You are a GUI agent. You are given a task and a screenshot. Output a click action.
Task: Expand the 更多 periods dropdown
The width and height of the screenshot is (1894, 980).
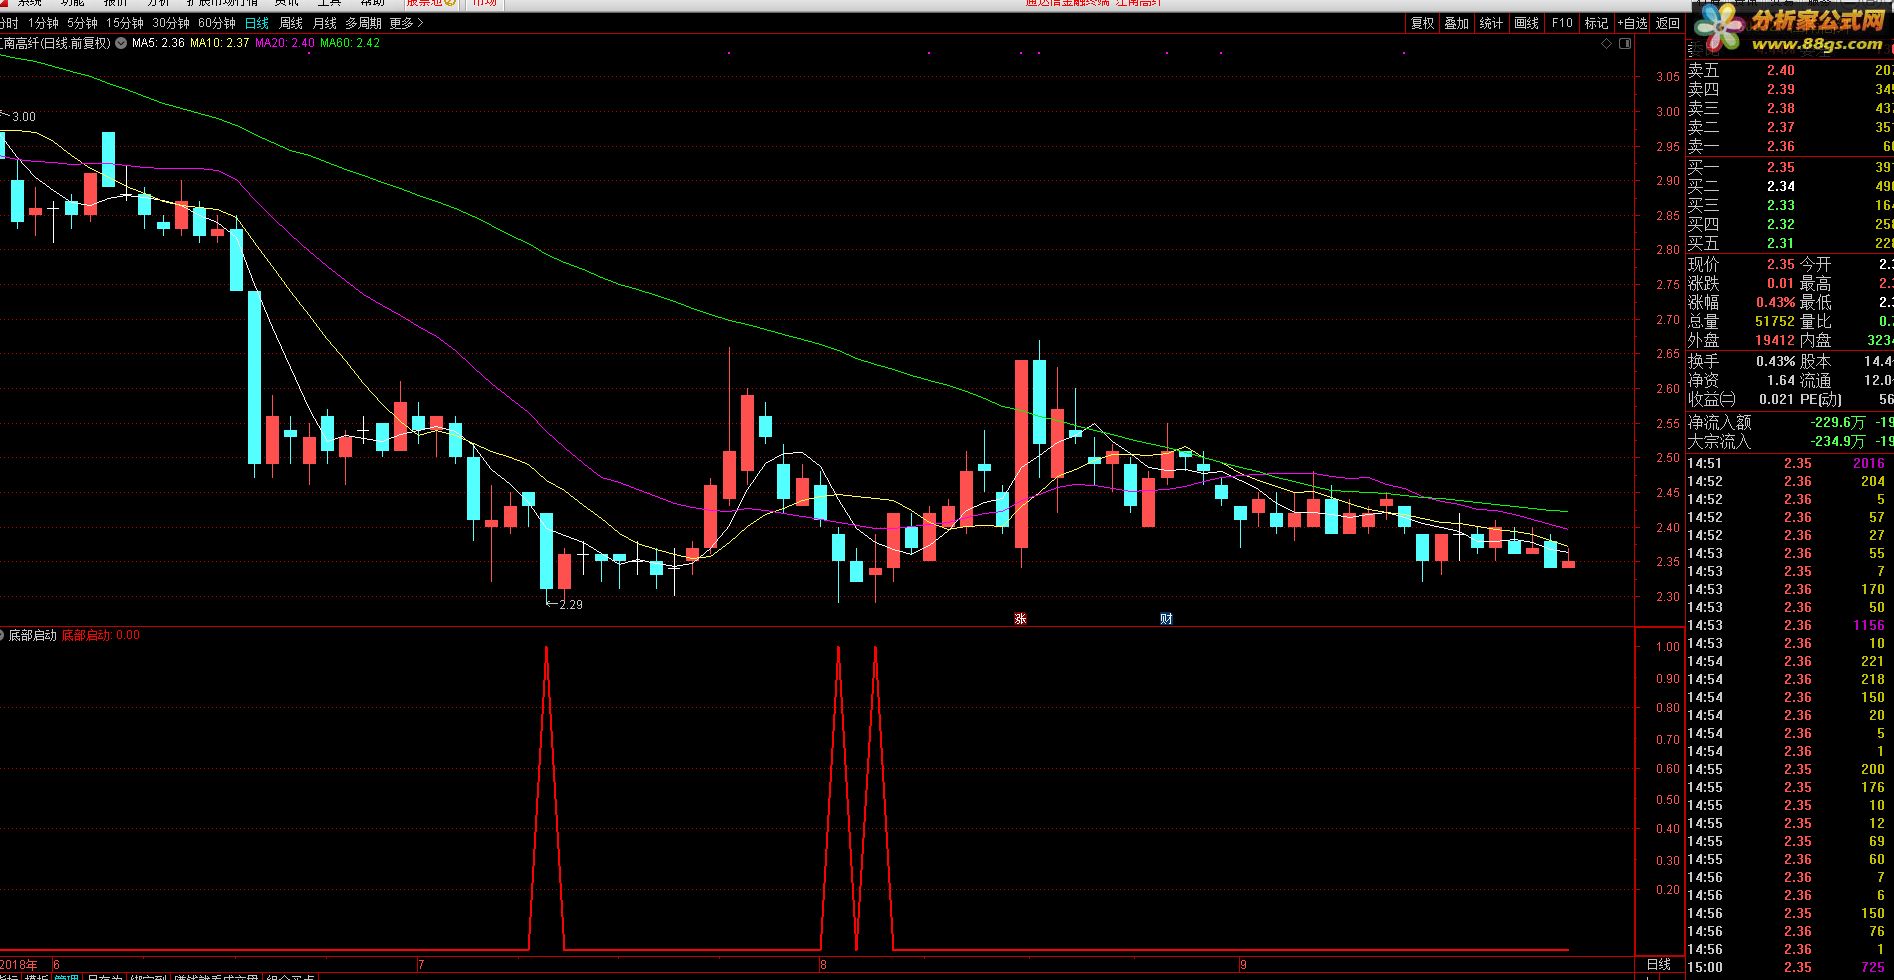pyautogui.click(x=407, y=23)
